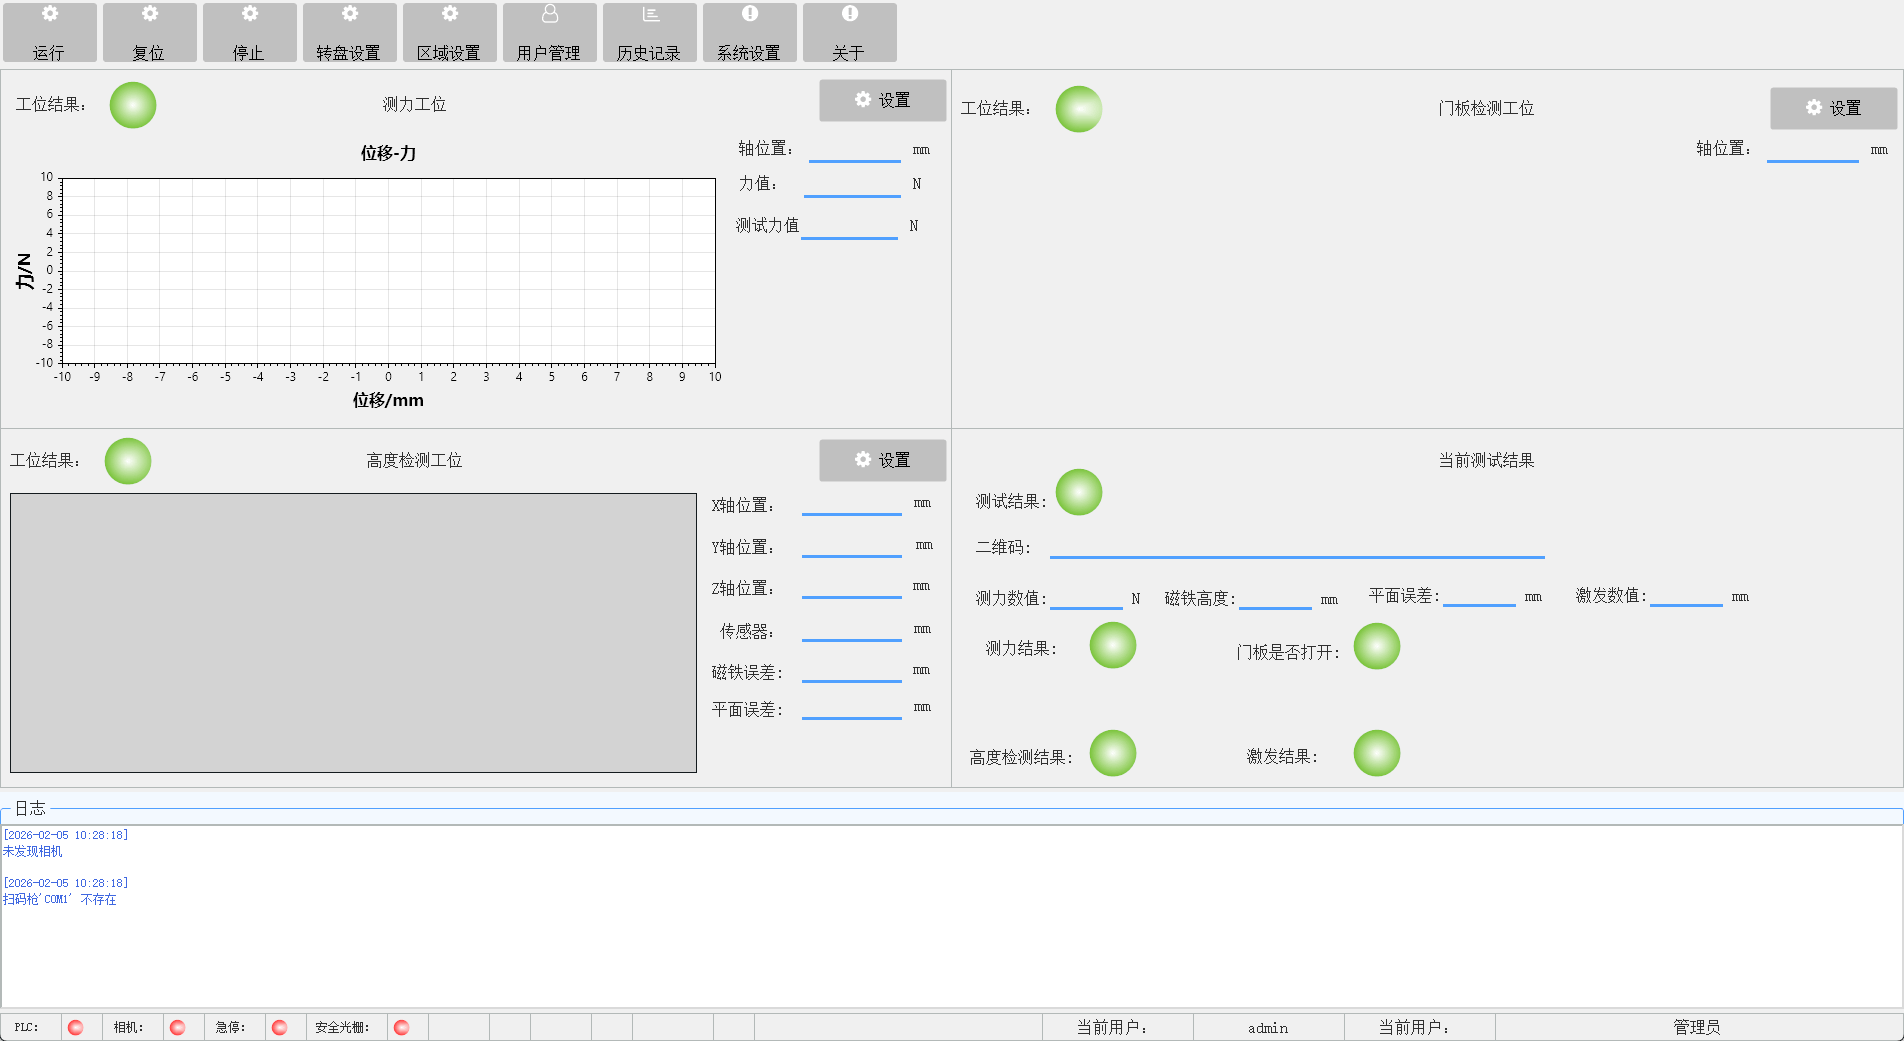View 历史记录 history records
This screenshot has width=1904, height=1041.
tap(649, 33)
